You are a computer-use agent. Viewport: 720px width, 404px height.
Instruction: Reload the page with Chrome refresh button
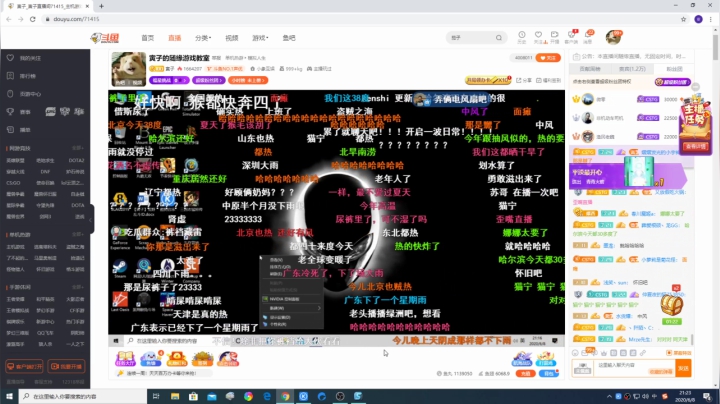[33, 19]
